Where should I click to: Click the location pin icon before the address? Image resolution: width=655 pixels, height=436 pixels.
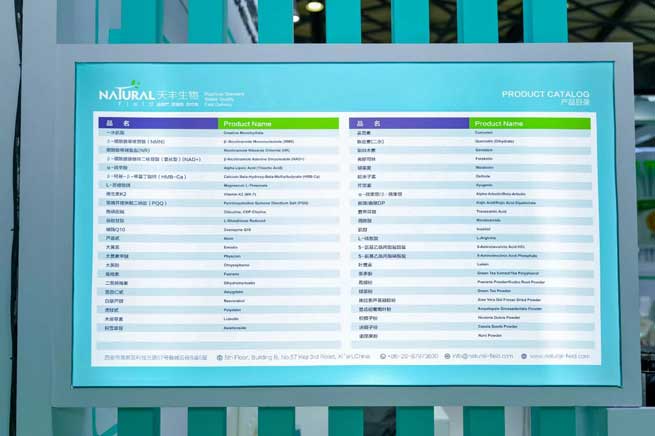click(x=218, y=356)
